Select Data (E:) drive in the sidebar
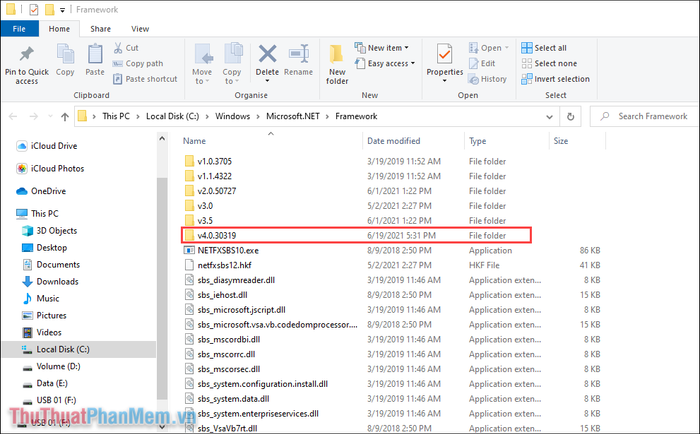The image size is (700, 434). 46,383
